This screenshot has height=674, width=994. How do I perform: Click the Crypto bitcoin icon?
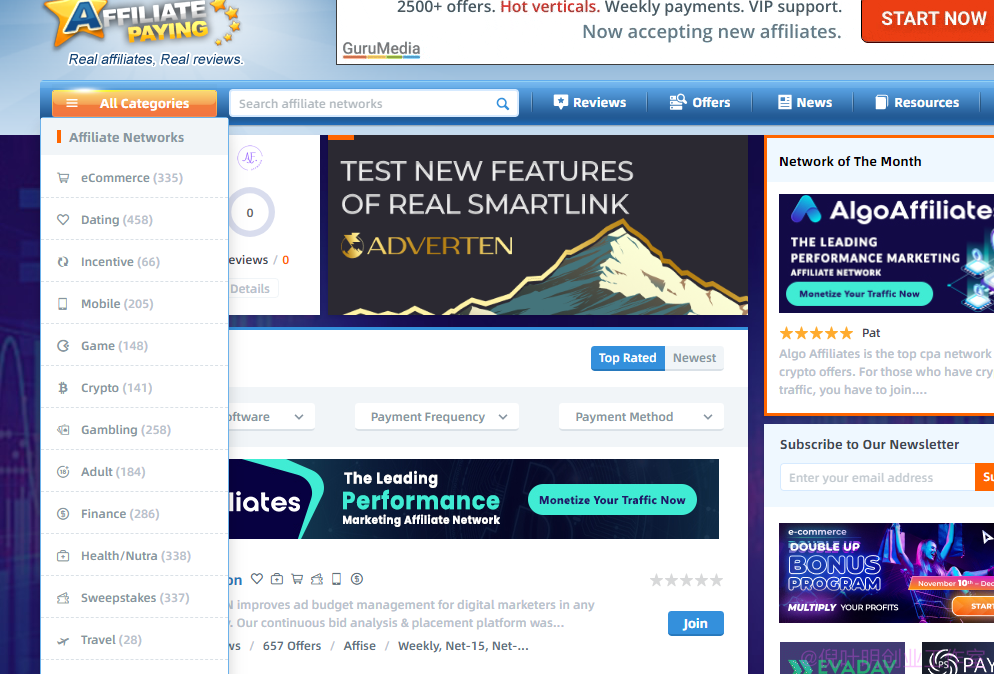[x=63, y=387]
